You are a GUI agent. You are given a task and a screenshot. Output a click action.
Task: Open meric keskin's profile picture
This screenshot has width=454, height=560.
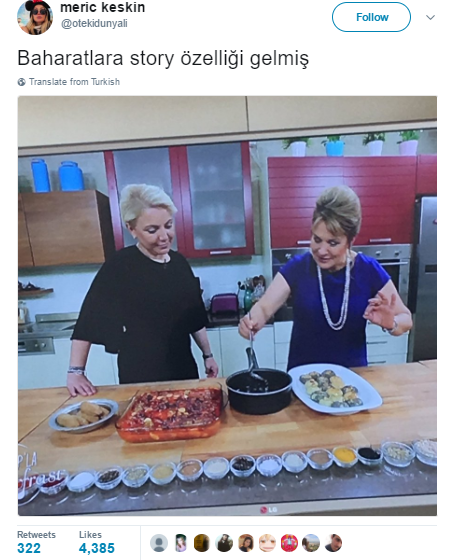click(x=35, y=17)
